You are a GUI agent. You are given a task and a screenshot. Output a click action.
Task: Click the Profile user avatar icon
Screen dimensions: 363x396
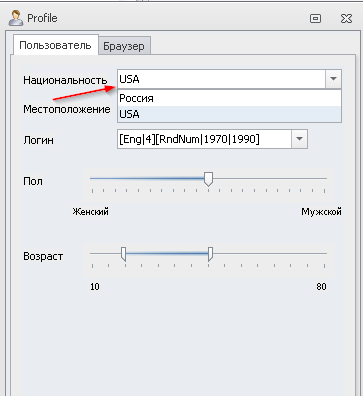click(16, 18)
